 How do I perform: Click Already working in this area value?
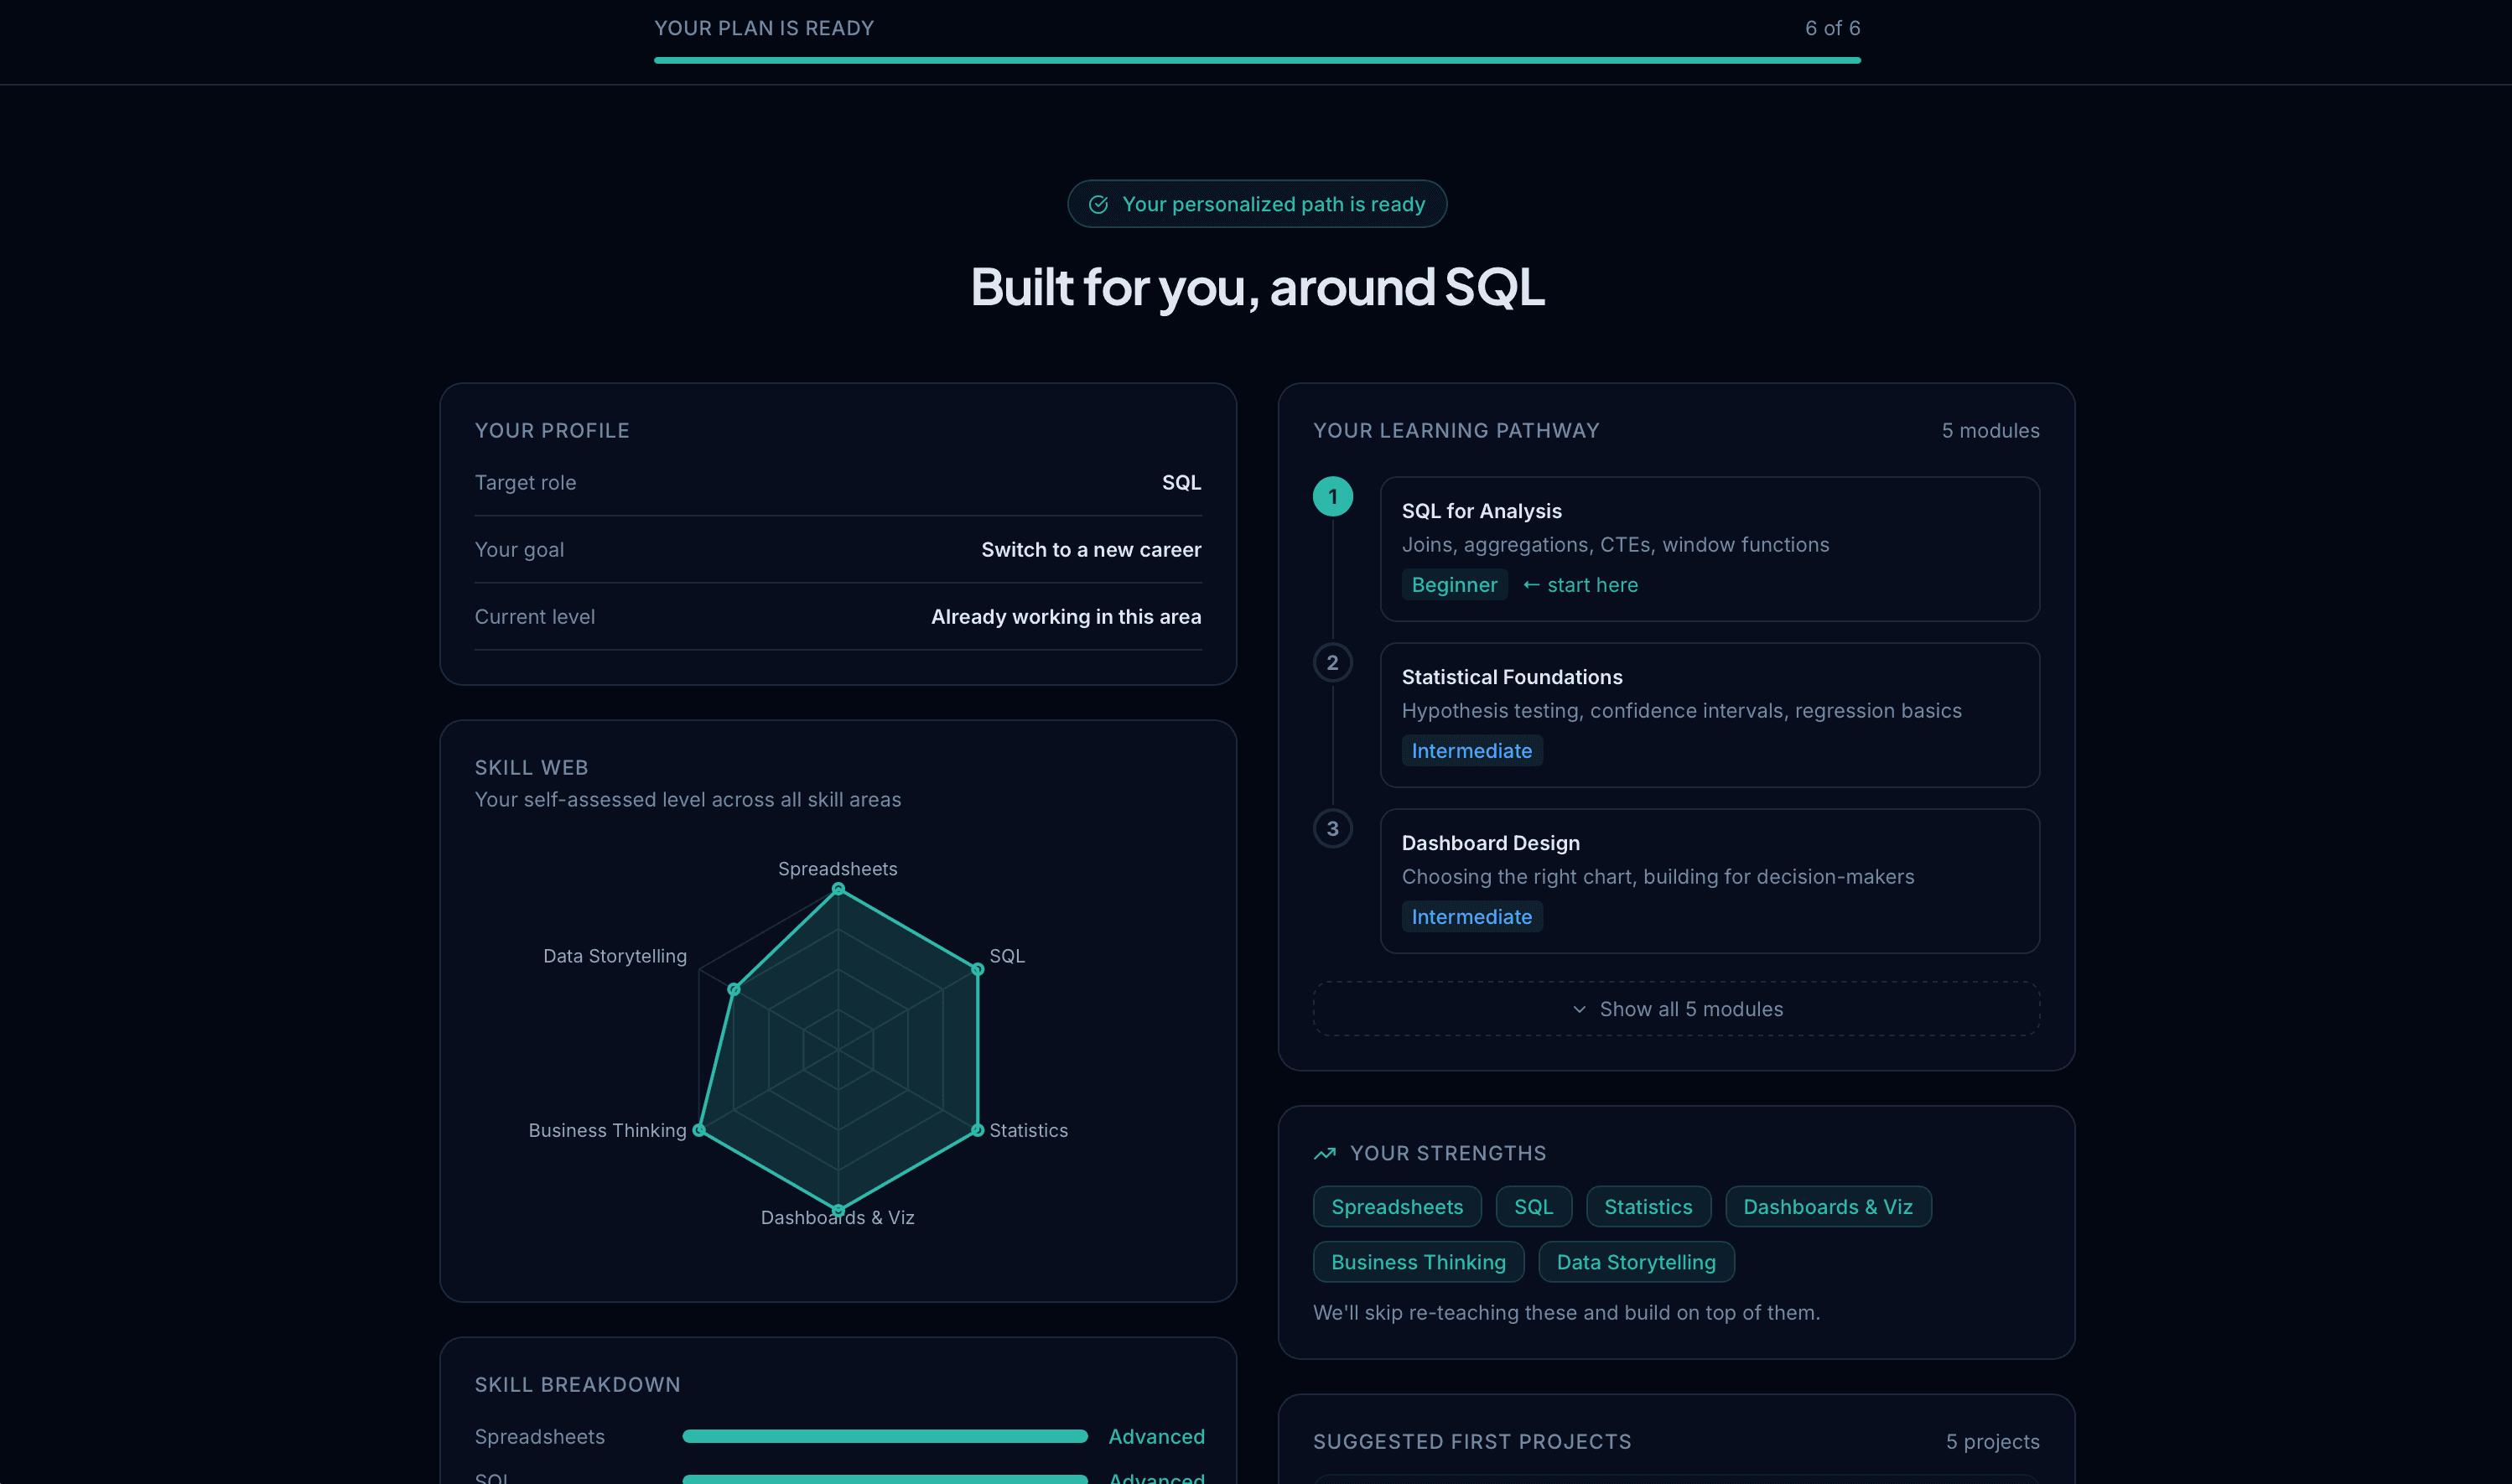(1066, 617)
